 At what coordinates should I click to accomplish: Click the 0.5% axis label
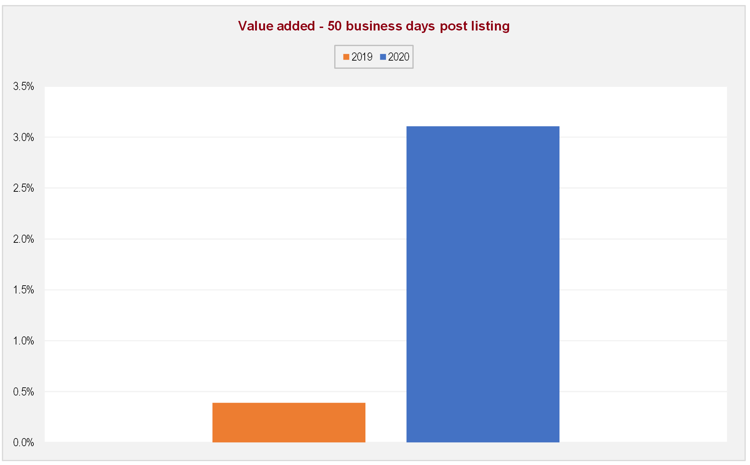pyautogui.click(x=23, y=392)
